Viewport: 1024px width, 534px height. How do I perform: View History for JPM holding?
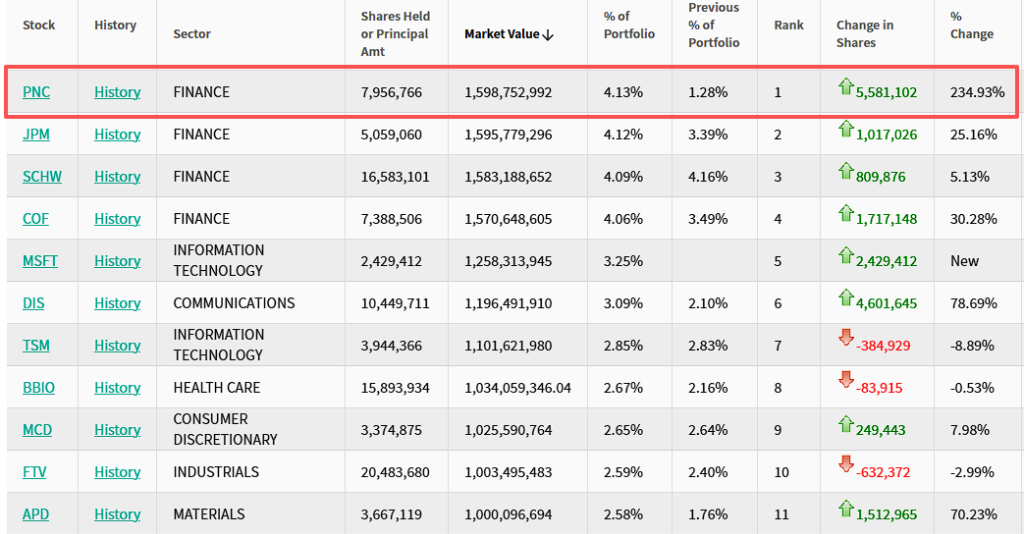click(x=117, y=134)
